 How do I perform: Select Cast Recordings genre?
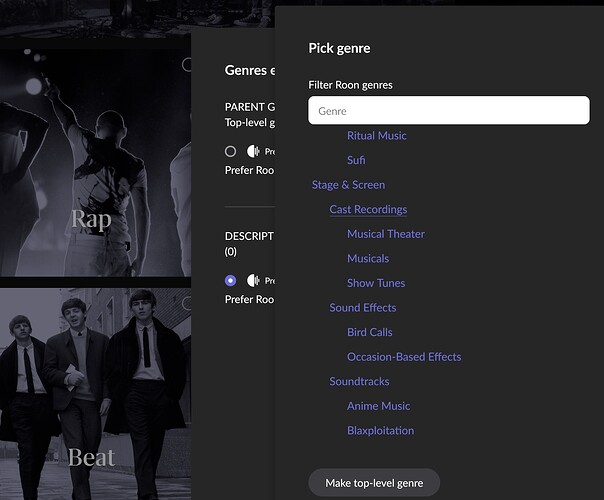click(368, 210)
